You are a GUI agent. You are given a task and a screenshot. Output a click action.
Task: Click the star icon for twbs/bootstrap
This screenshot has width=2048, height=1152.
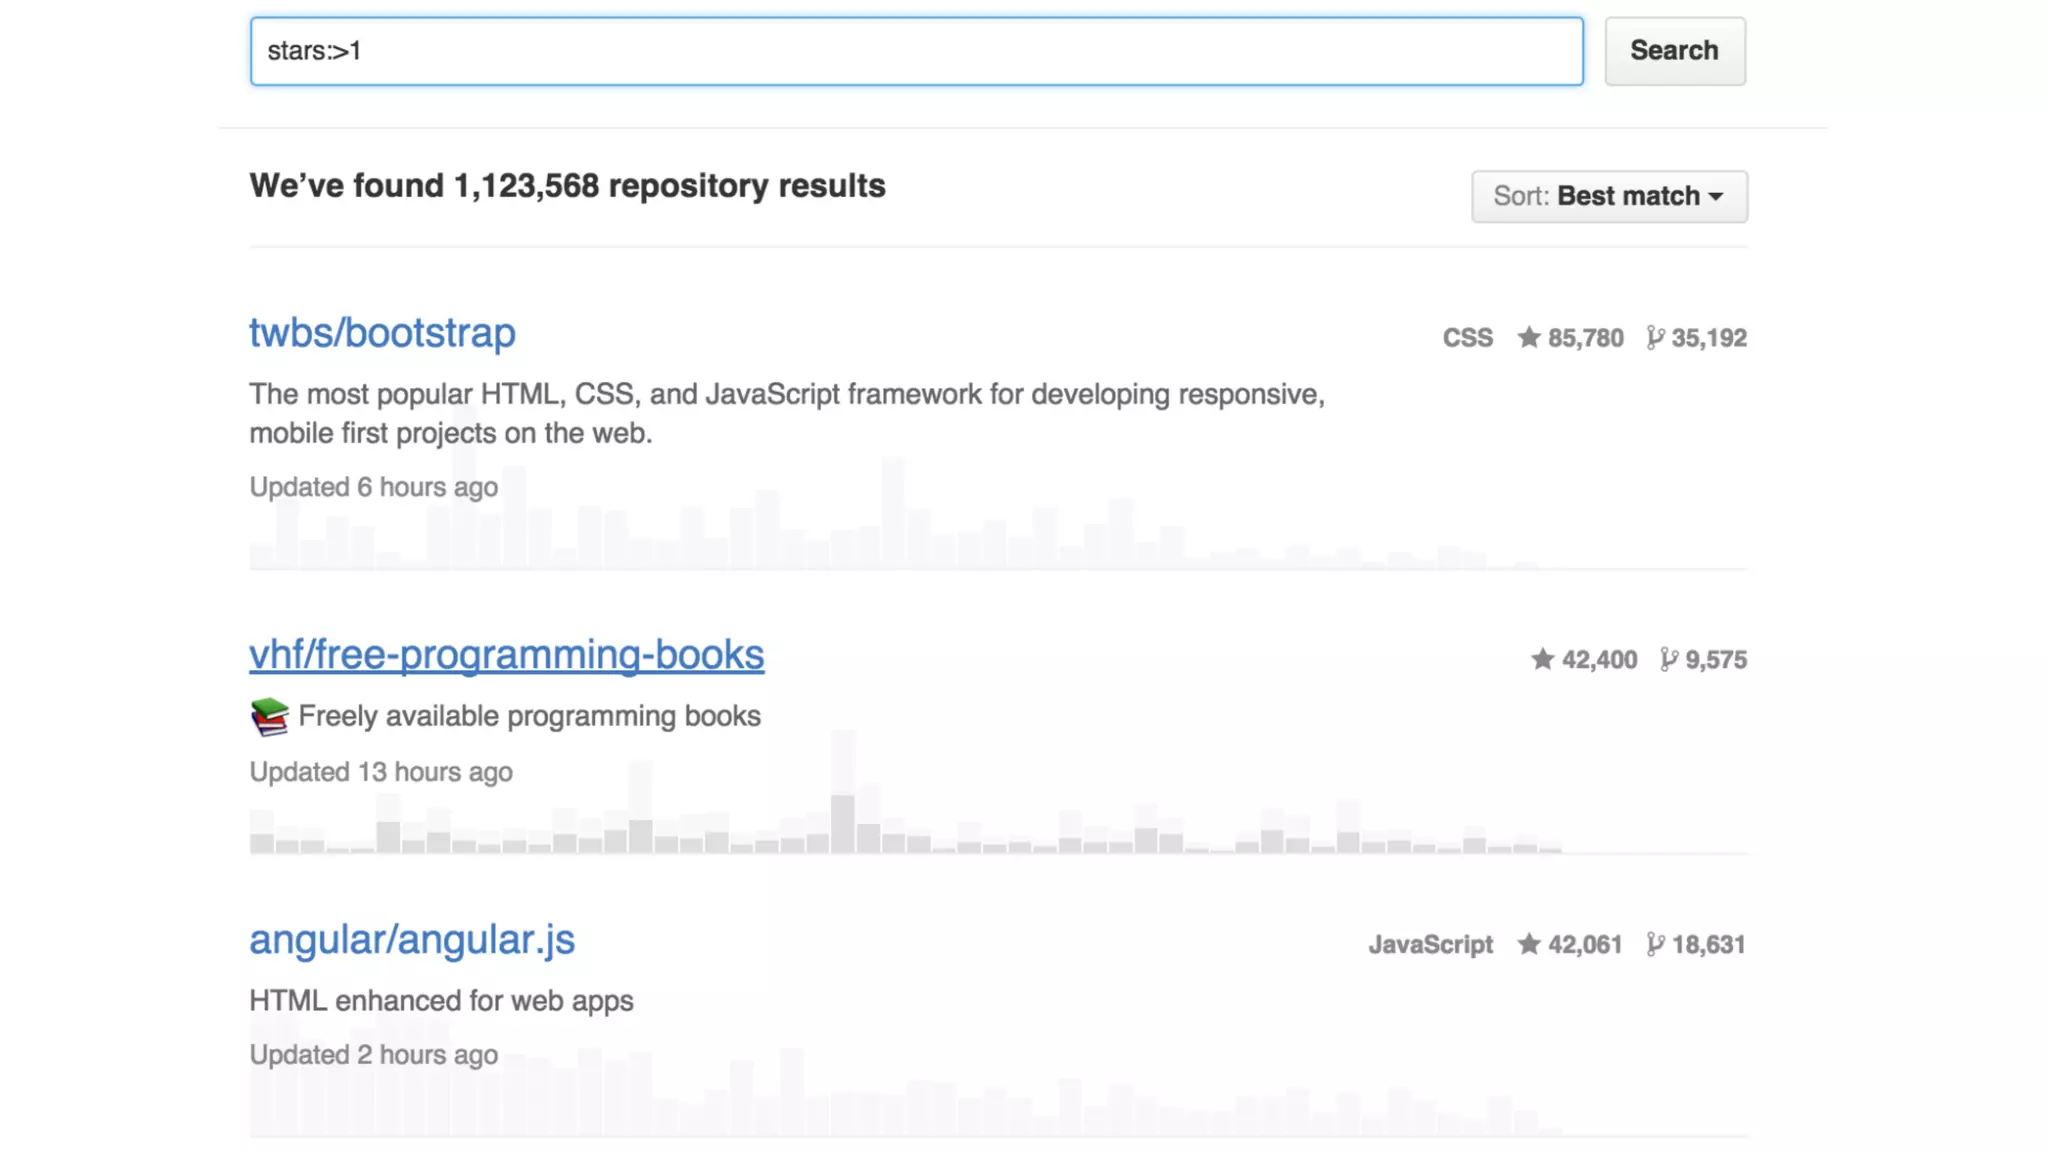pos(1528,338)
